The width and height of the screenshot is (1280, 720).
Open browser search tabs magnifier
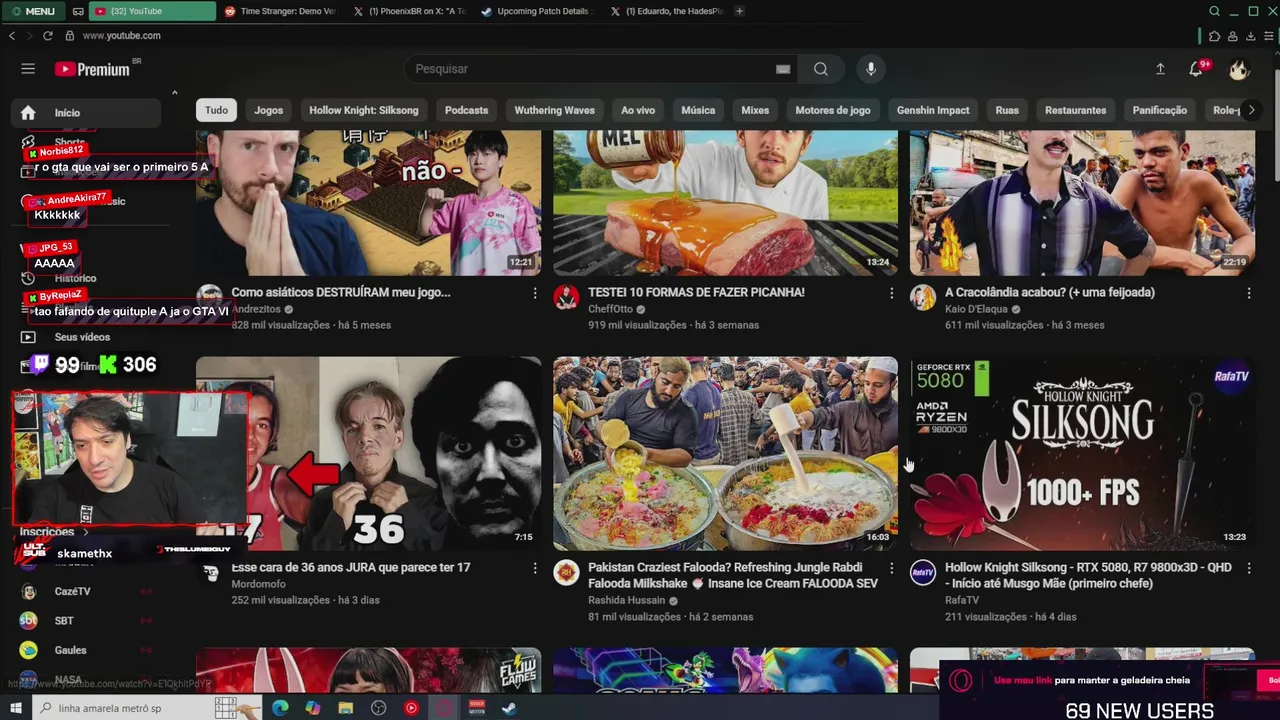1214,11
